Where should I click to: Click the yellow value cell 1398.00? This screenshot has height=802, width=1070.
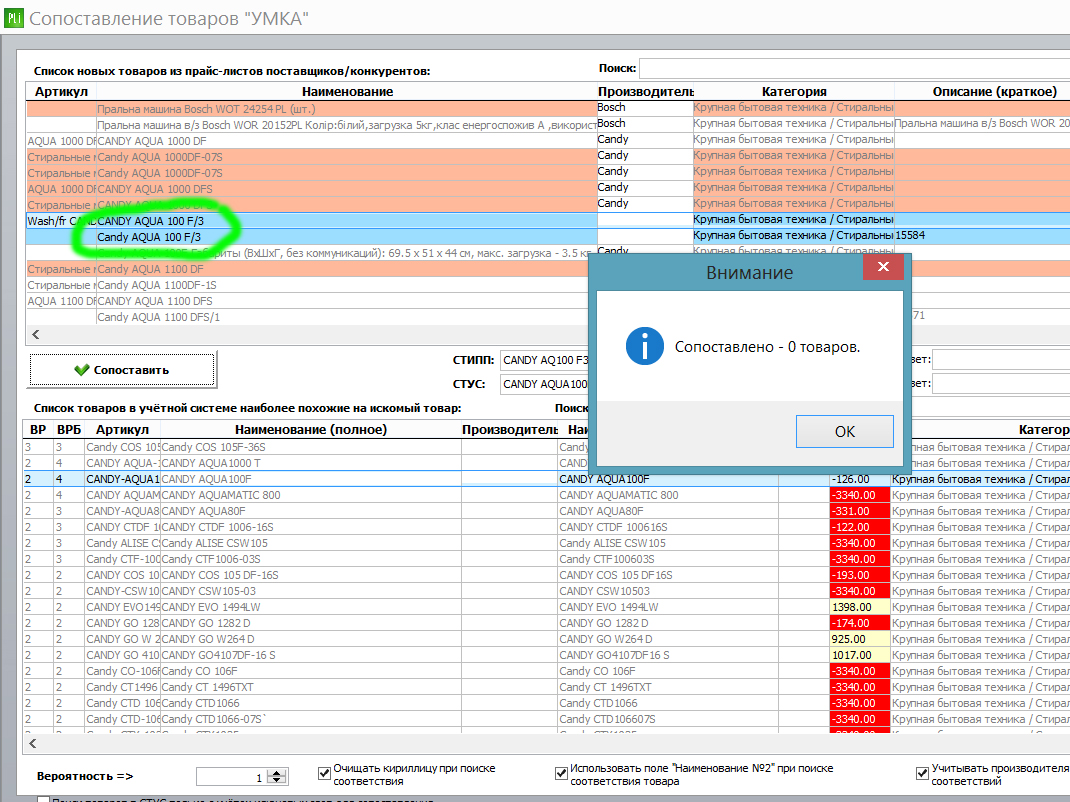point(860,607)
